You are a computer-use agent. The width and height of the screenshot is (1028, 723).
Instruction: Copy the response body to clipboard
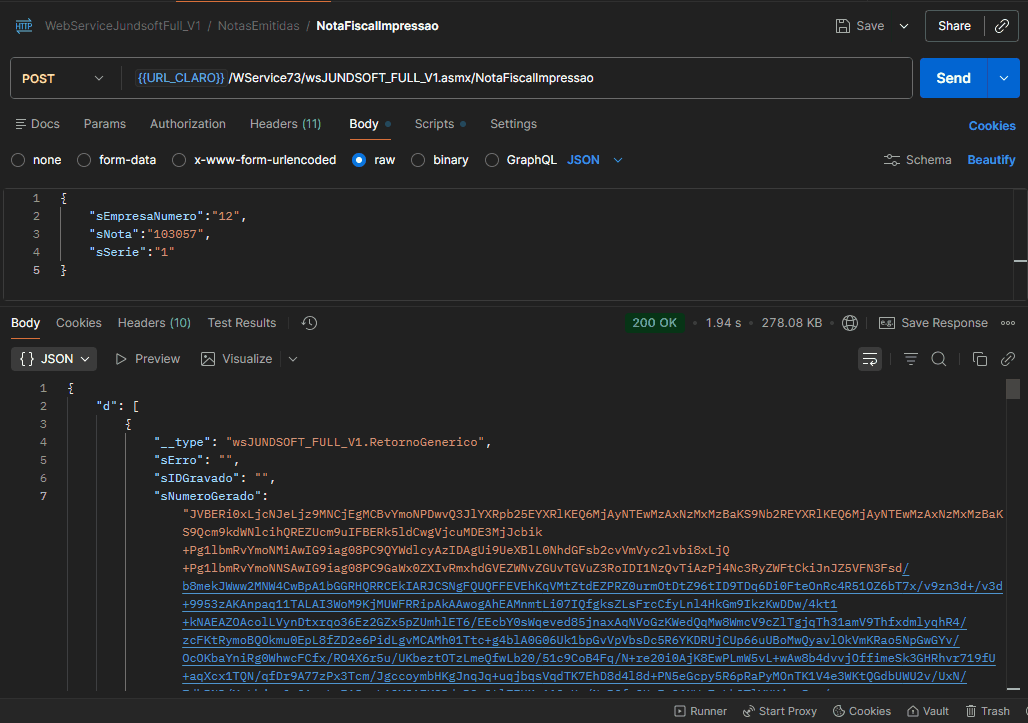pyautogui.click(x=980, y=359)
